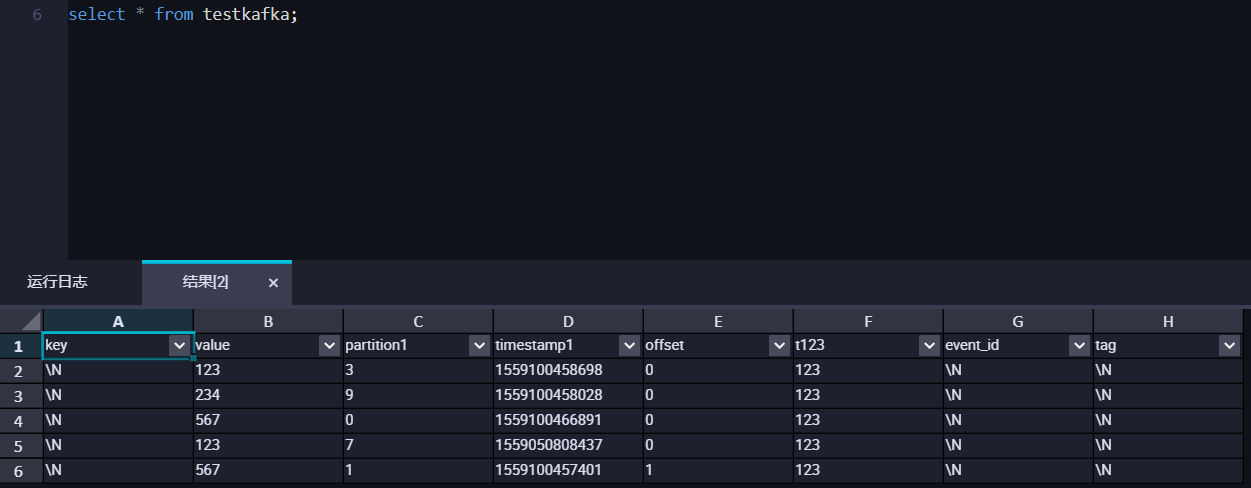Close the 结果[2] results tab
The width and height of the screenshot is (1251, 488).
pyautogui.click(x=273, y=283)
